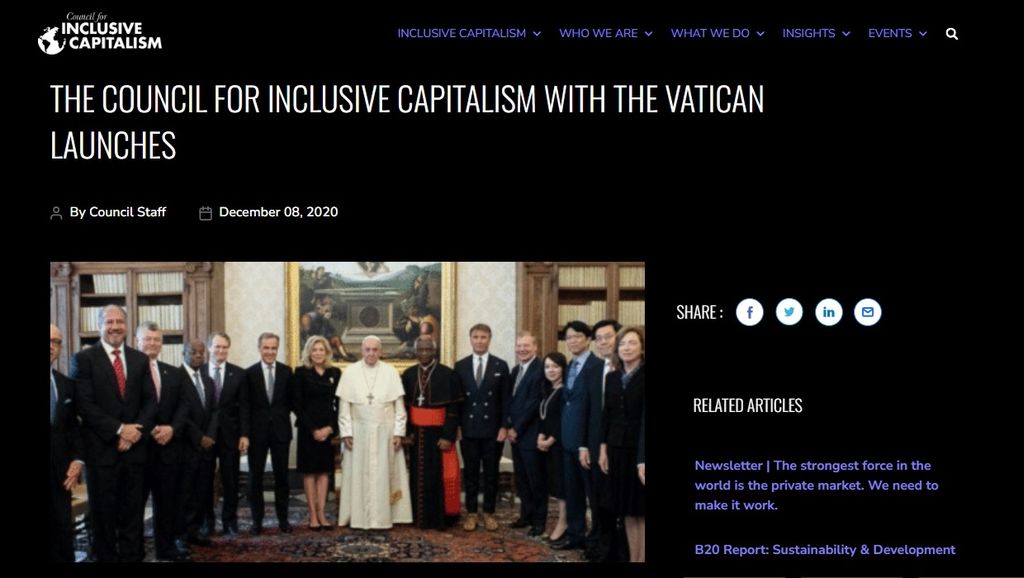Click the search magnifier icon

[952, 34]
